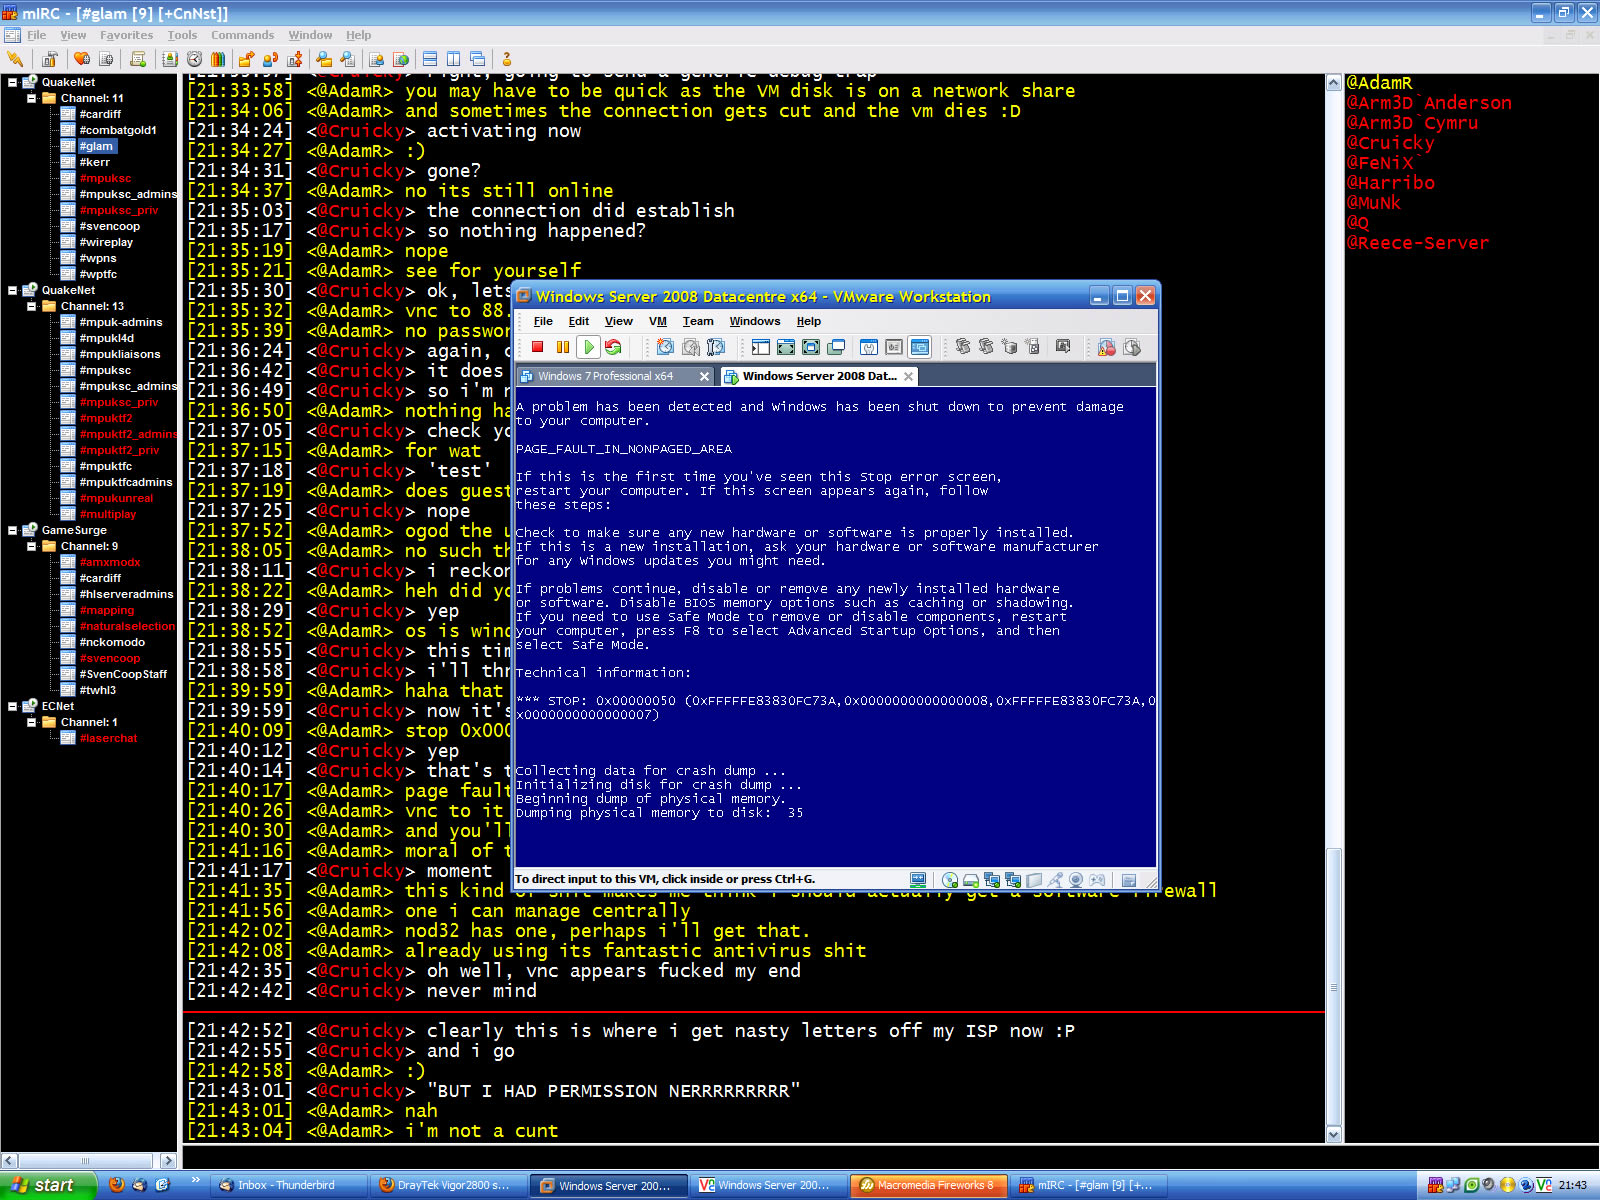
Task: Click the mIRC Connect lightning bolt icon
Action: tap(15, 59)
